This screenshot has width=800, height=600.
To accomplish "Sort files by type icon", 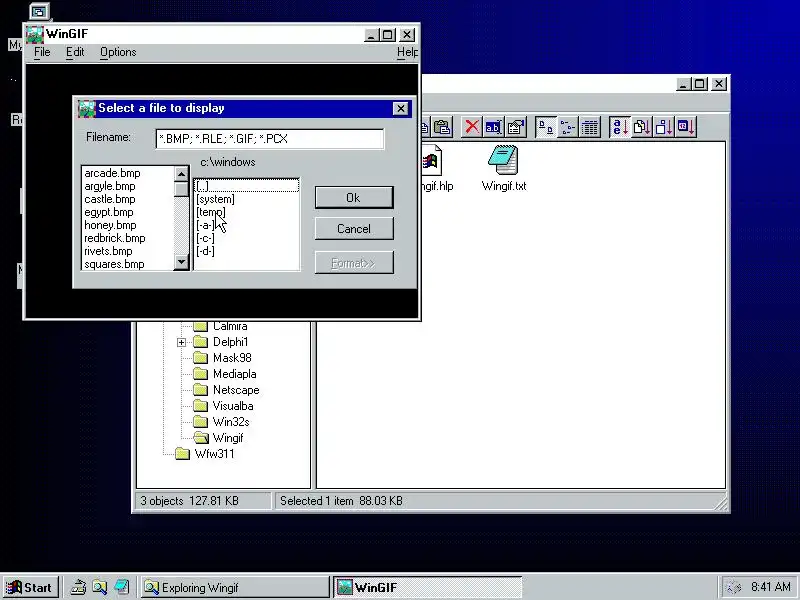I will [x=641, y=127].
